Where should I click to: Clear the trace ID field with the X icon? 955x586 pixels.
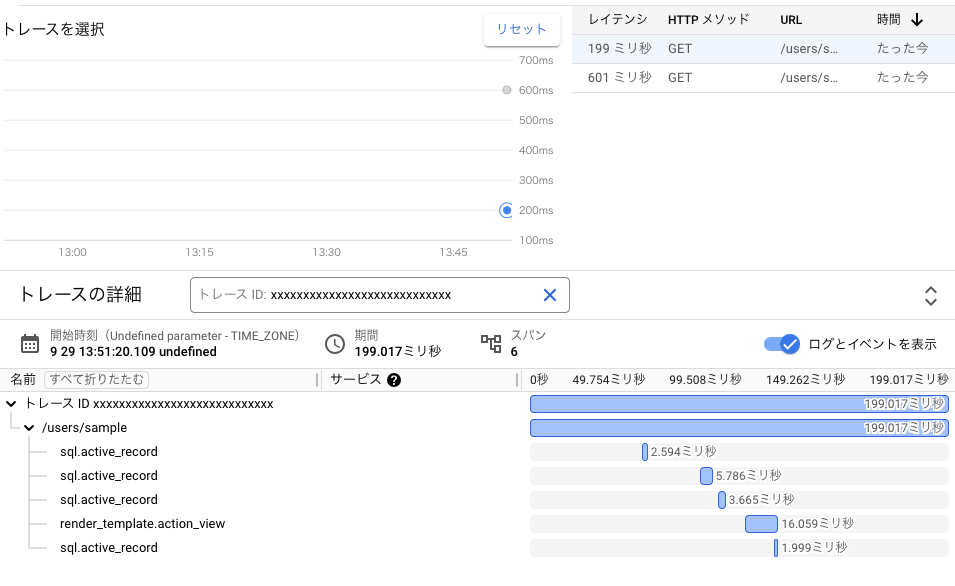tap(549, 295)
